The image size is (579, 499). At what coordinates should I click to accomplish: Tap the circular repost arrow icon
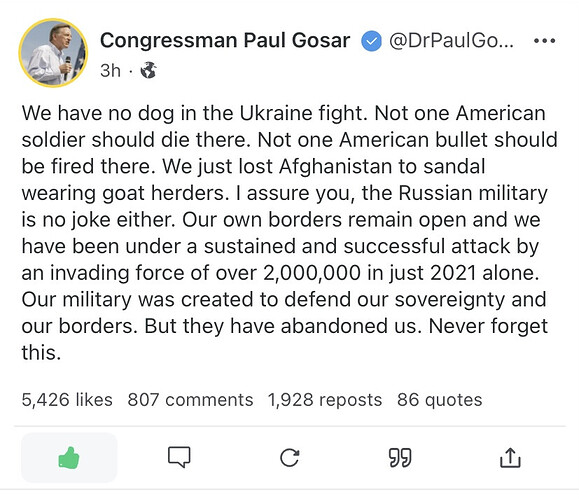click(x=290, y=458)
